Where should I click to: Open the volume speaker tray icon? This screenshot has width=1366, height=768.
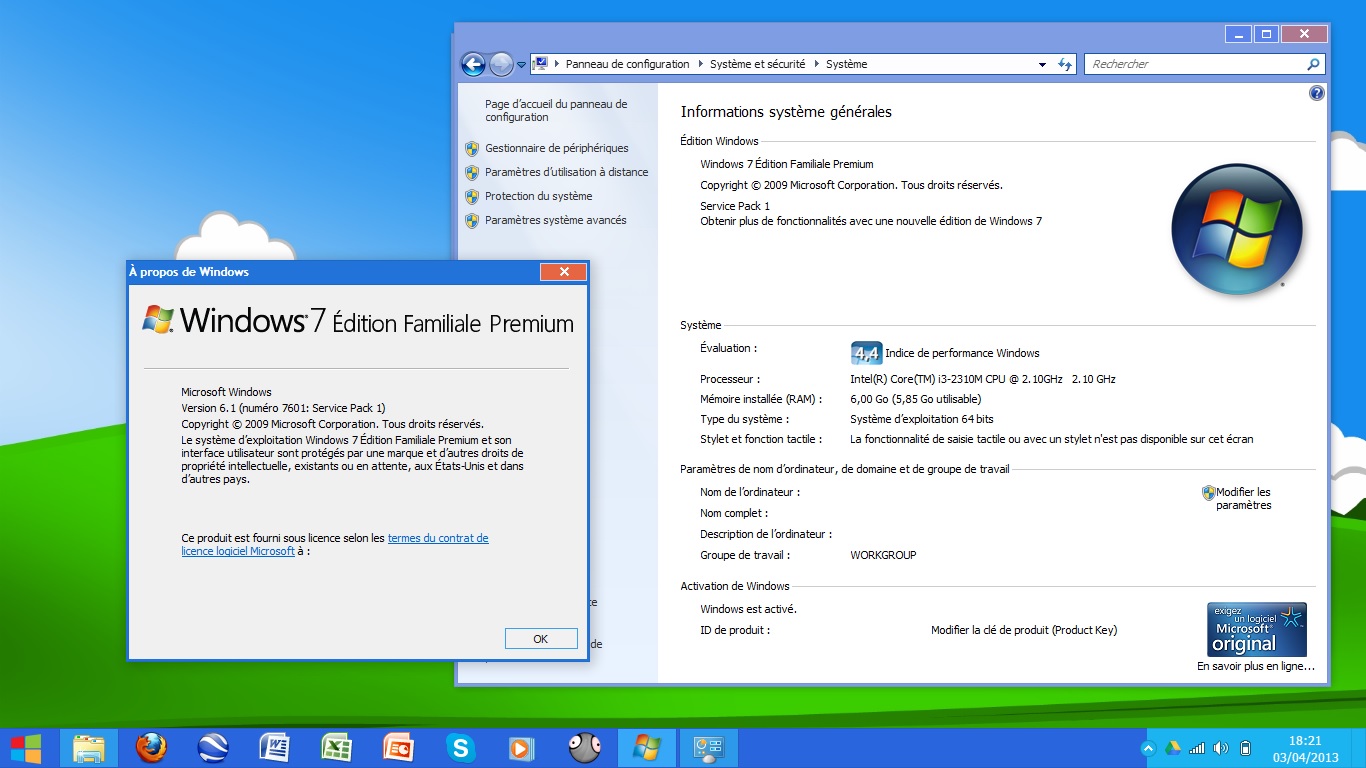tap(1221, 748)
